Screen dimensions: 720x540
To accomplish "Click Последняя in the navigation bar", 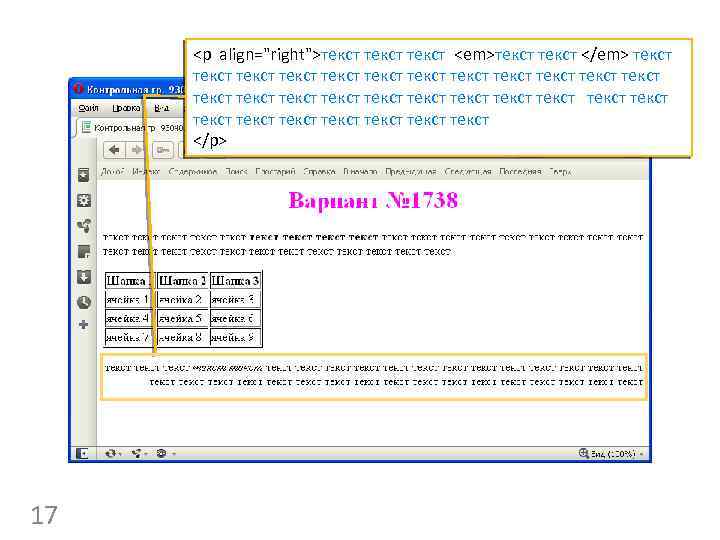I will (520, 171).
